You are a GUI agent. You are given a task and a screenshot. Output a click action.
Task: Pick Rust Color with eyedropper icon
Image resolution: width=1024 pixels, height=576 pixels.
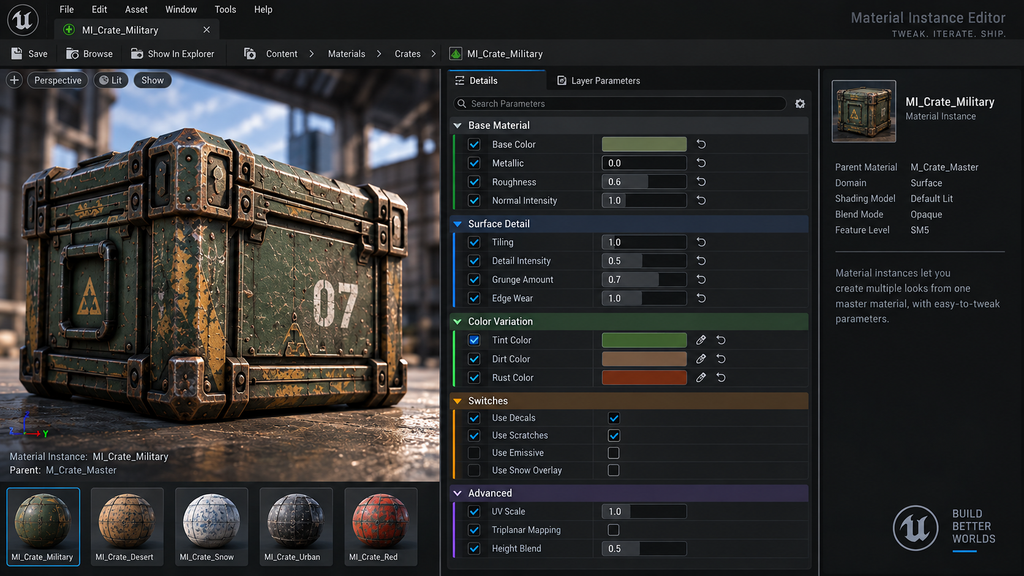(x=701, y=377)
